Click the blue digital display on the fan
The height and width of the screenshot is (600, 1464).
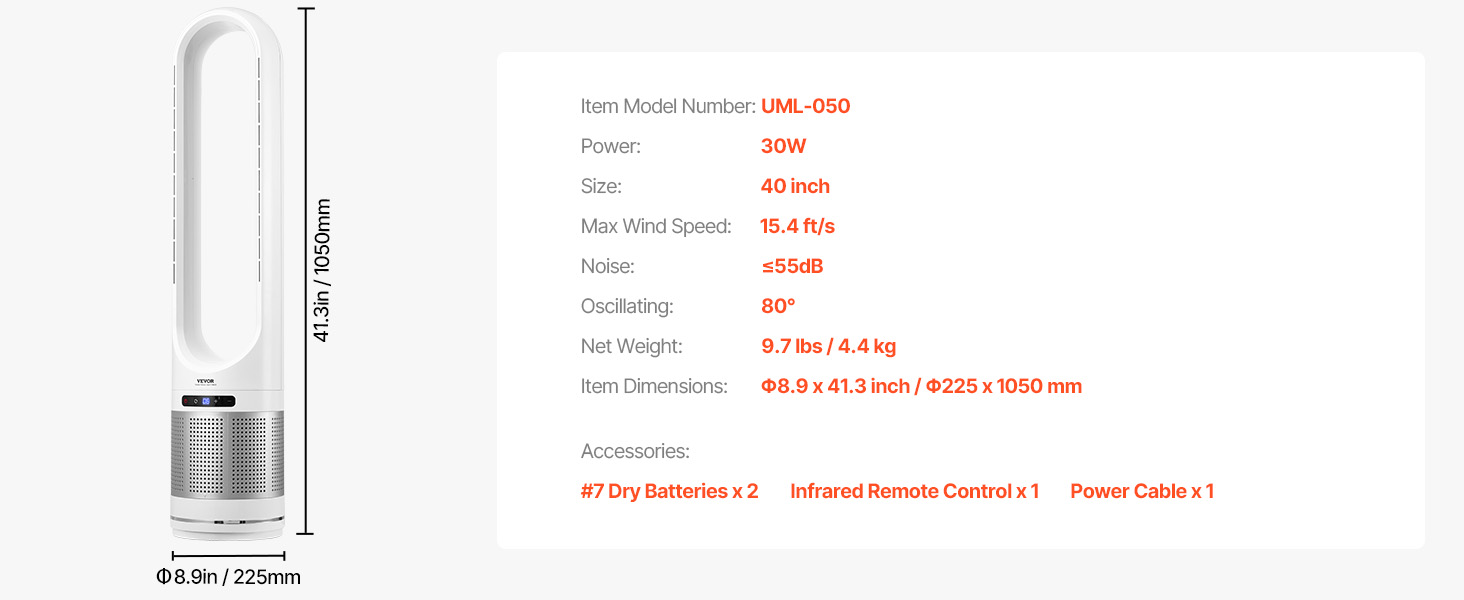[206, 401]
